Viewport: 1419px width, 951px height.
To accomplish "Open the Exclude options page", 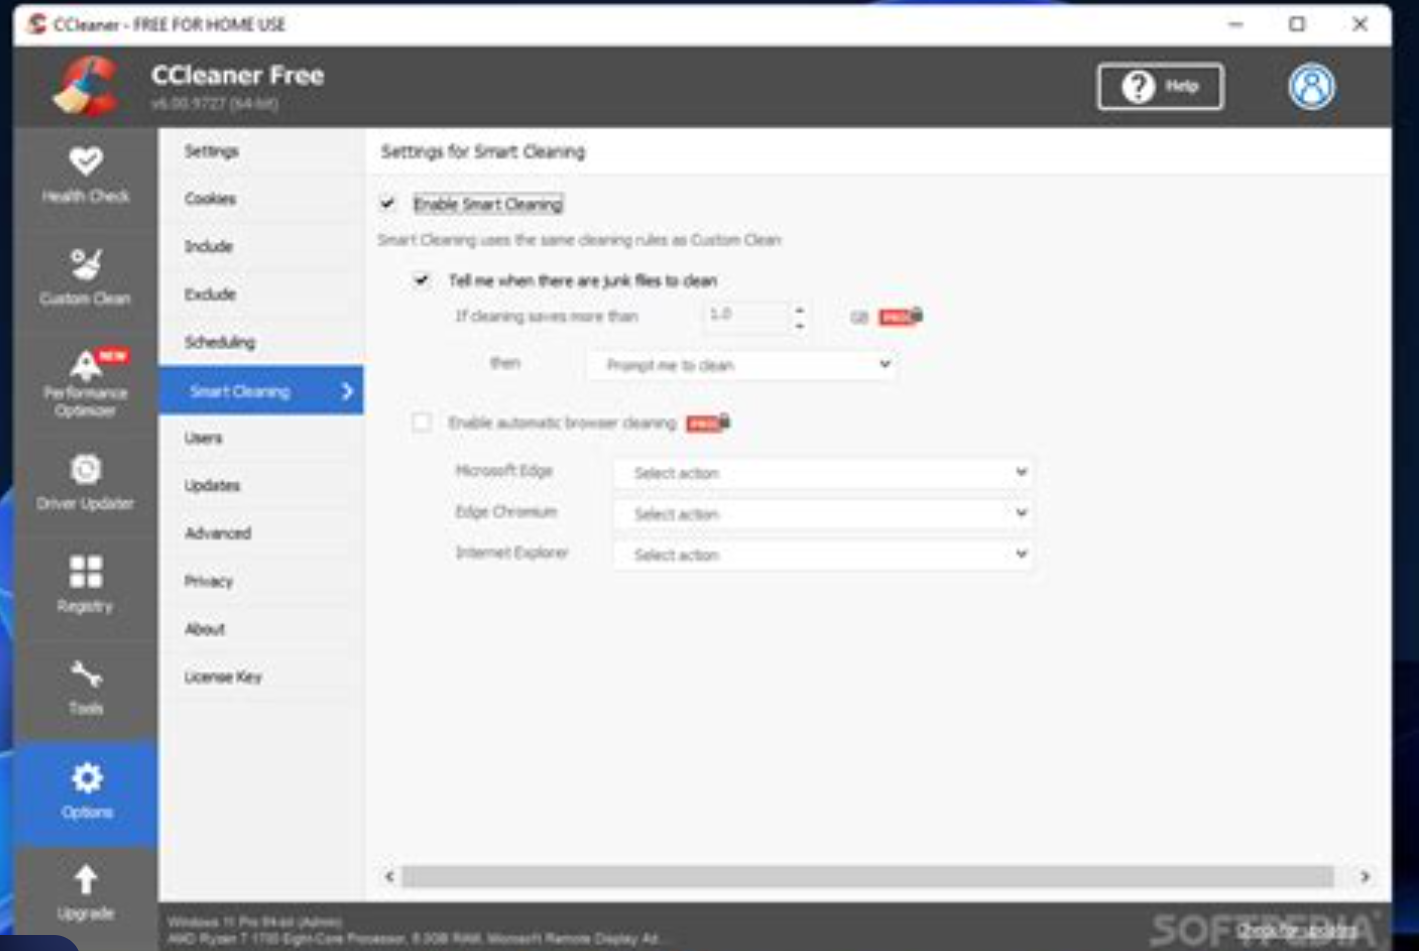I will (x=261, y=294).
